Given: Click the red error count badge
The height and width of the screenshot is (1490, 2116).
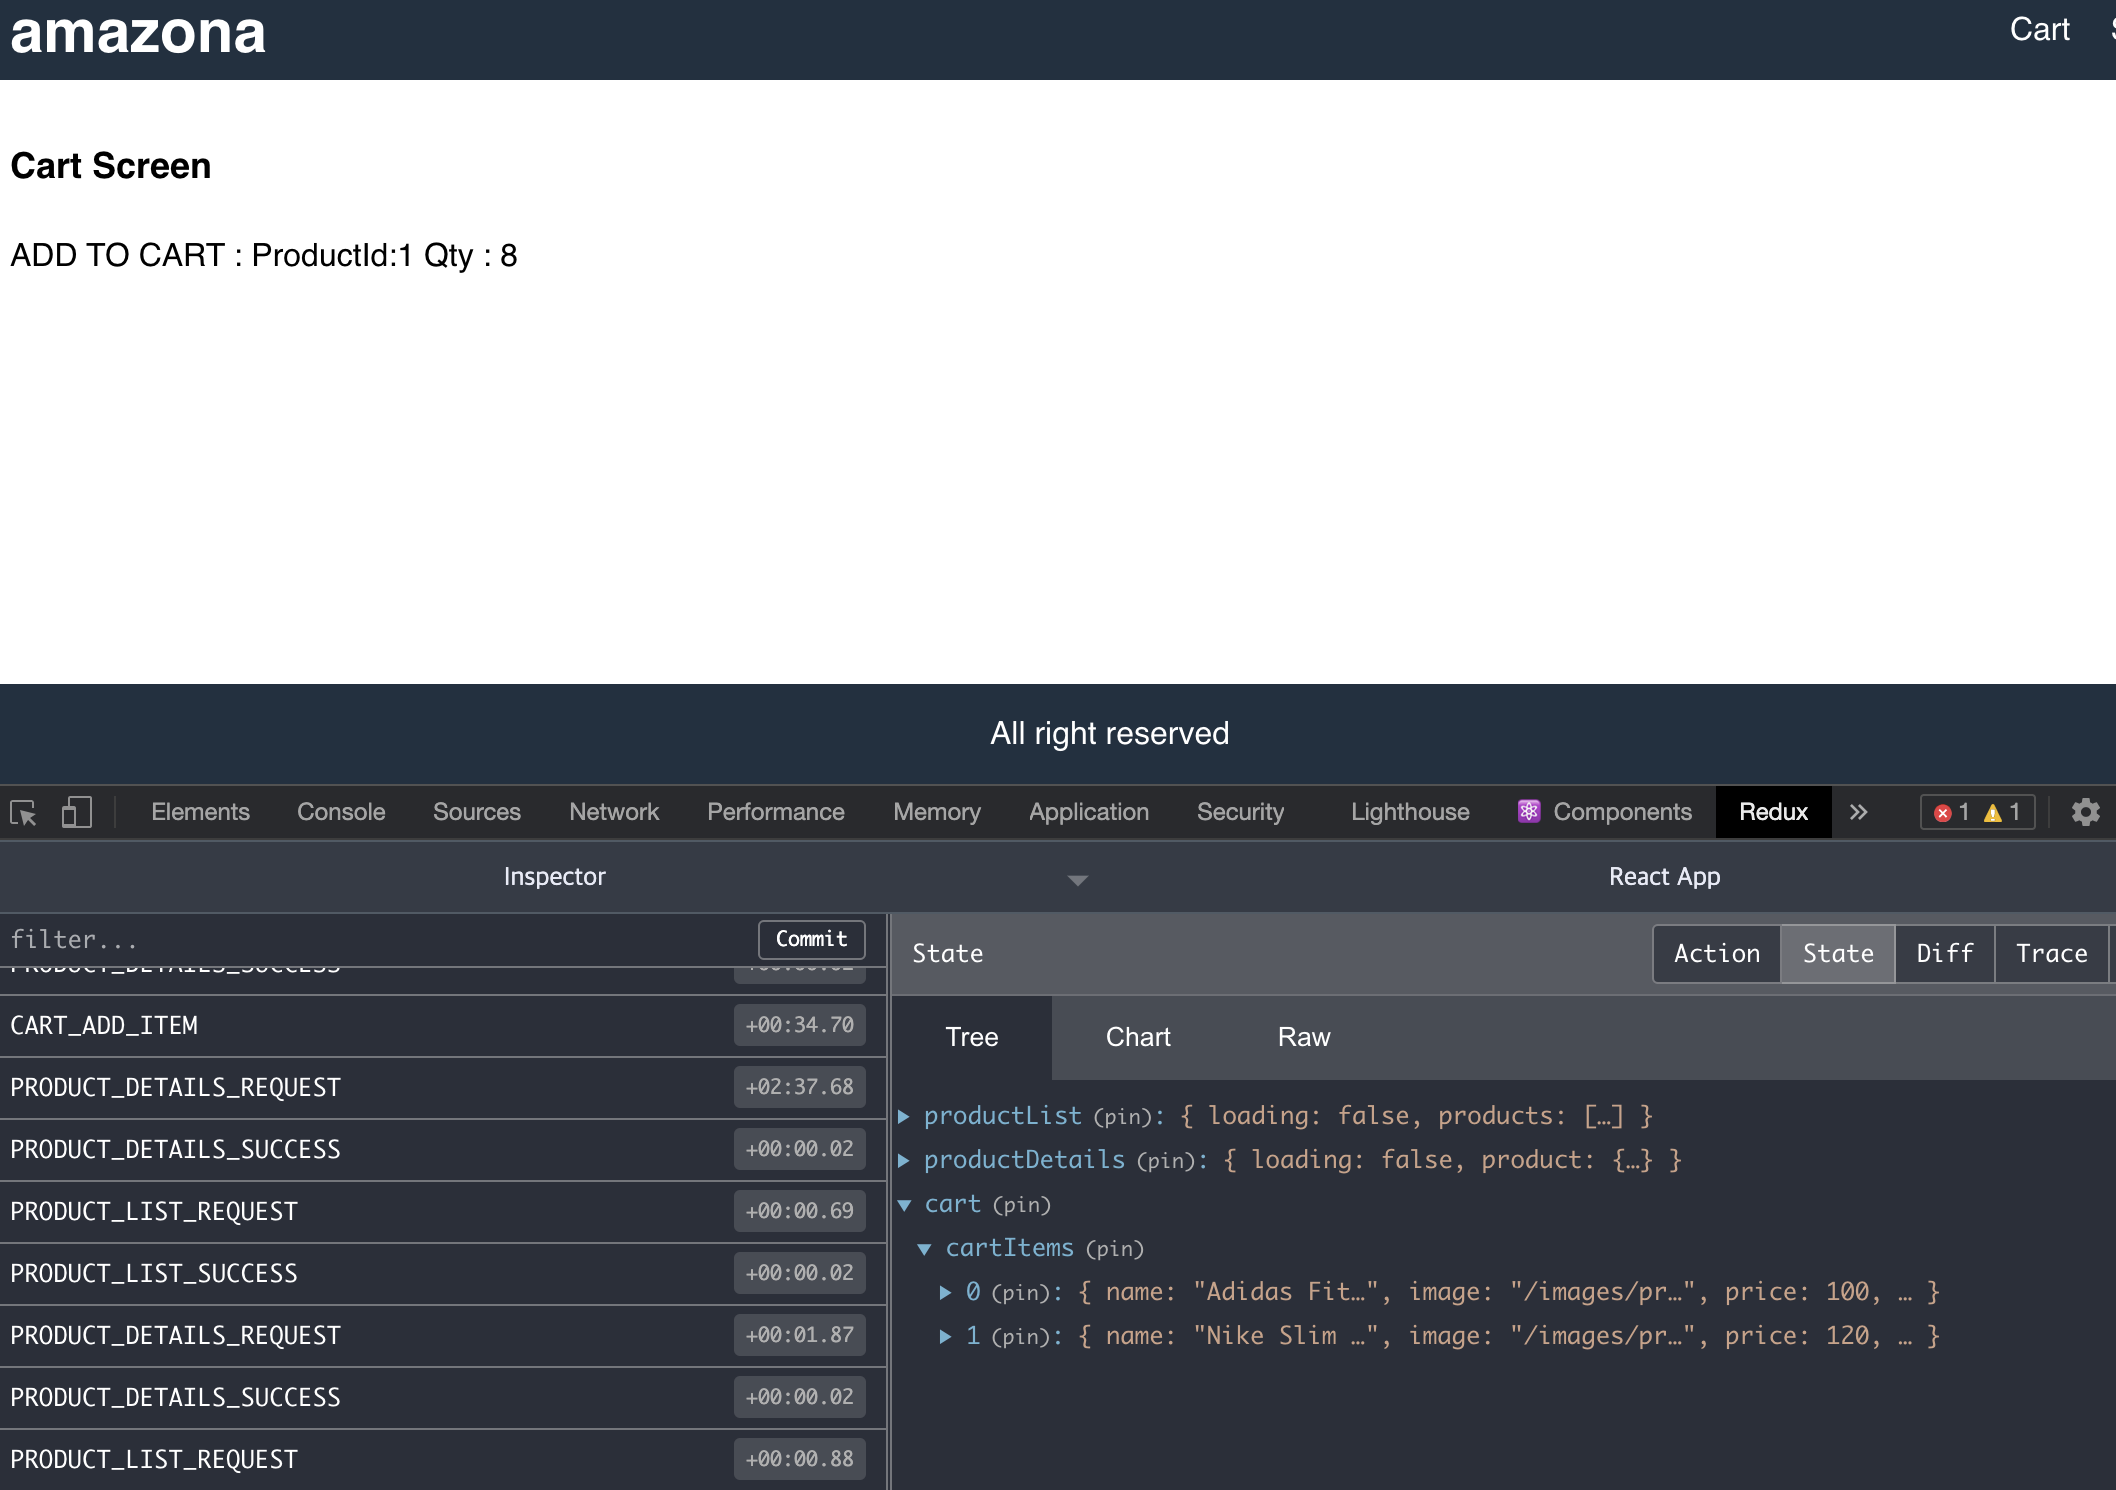Looking at the screenshot, I should tap(1951, 812).
